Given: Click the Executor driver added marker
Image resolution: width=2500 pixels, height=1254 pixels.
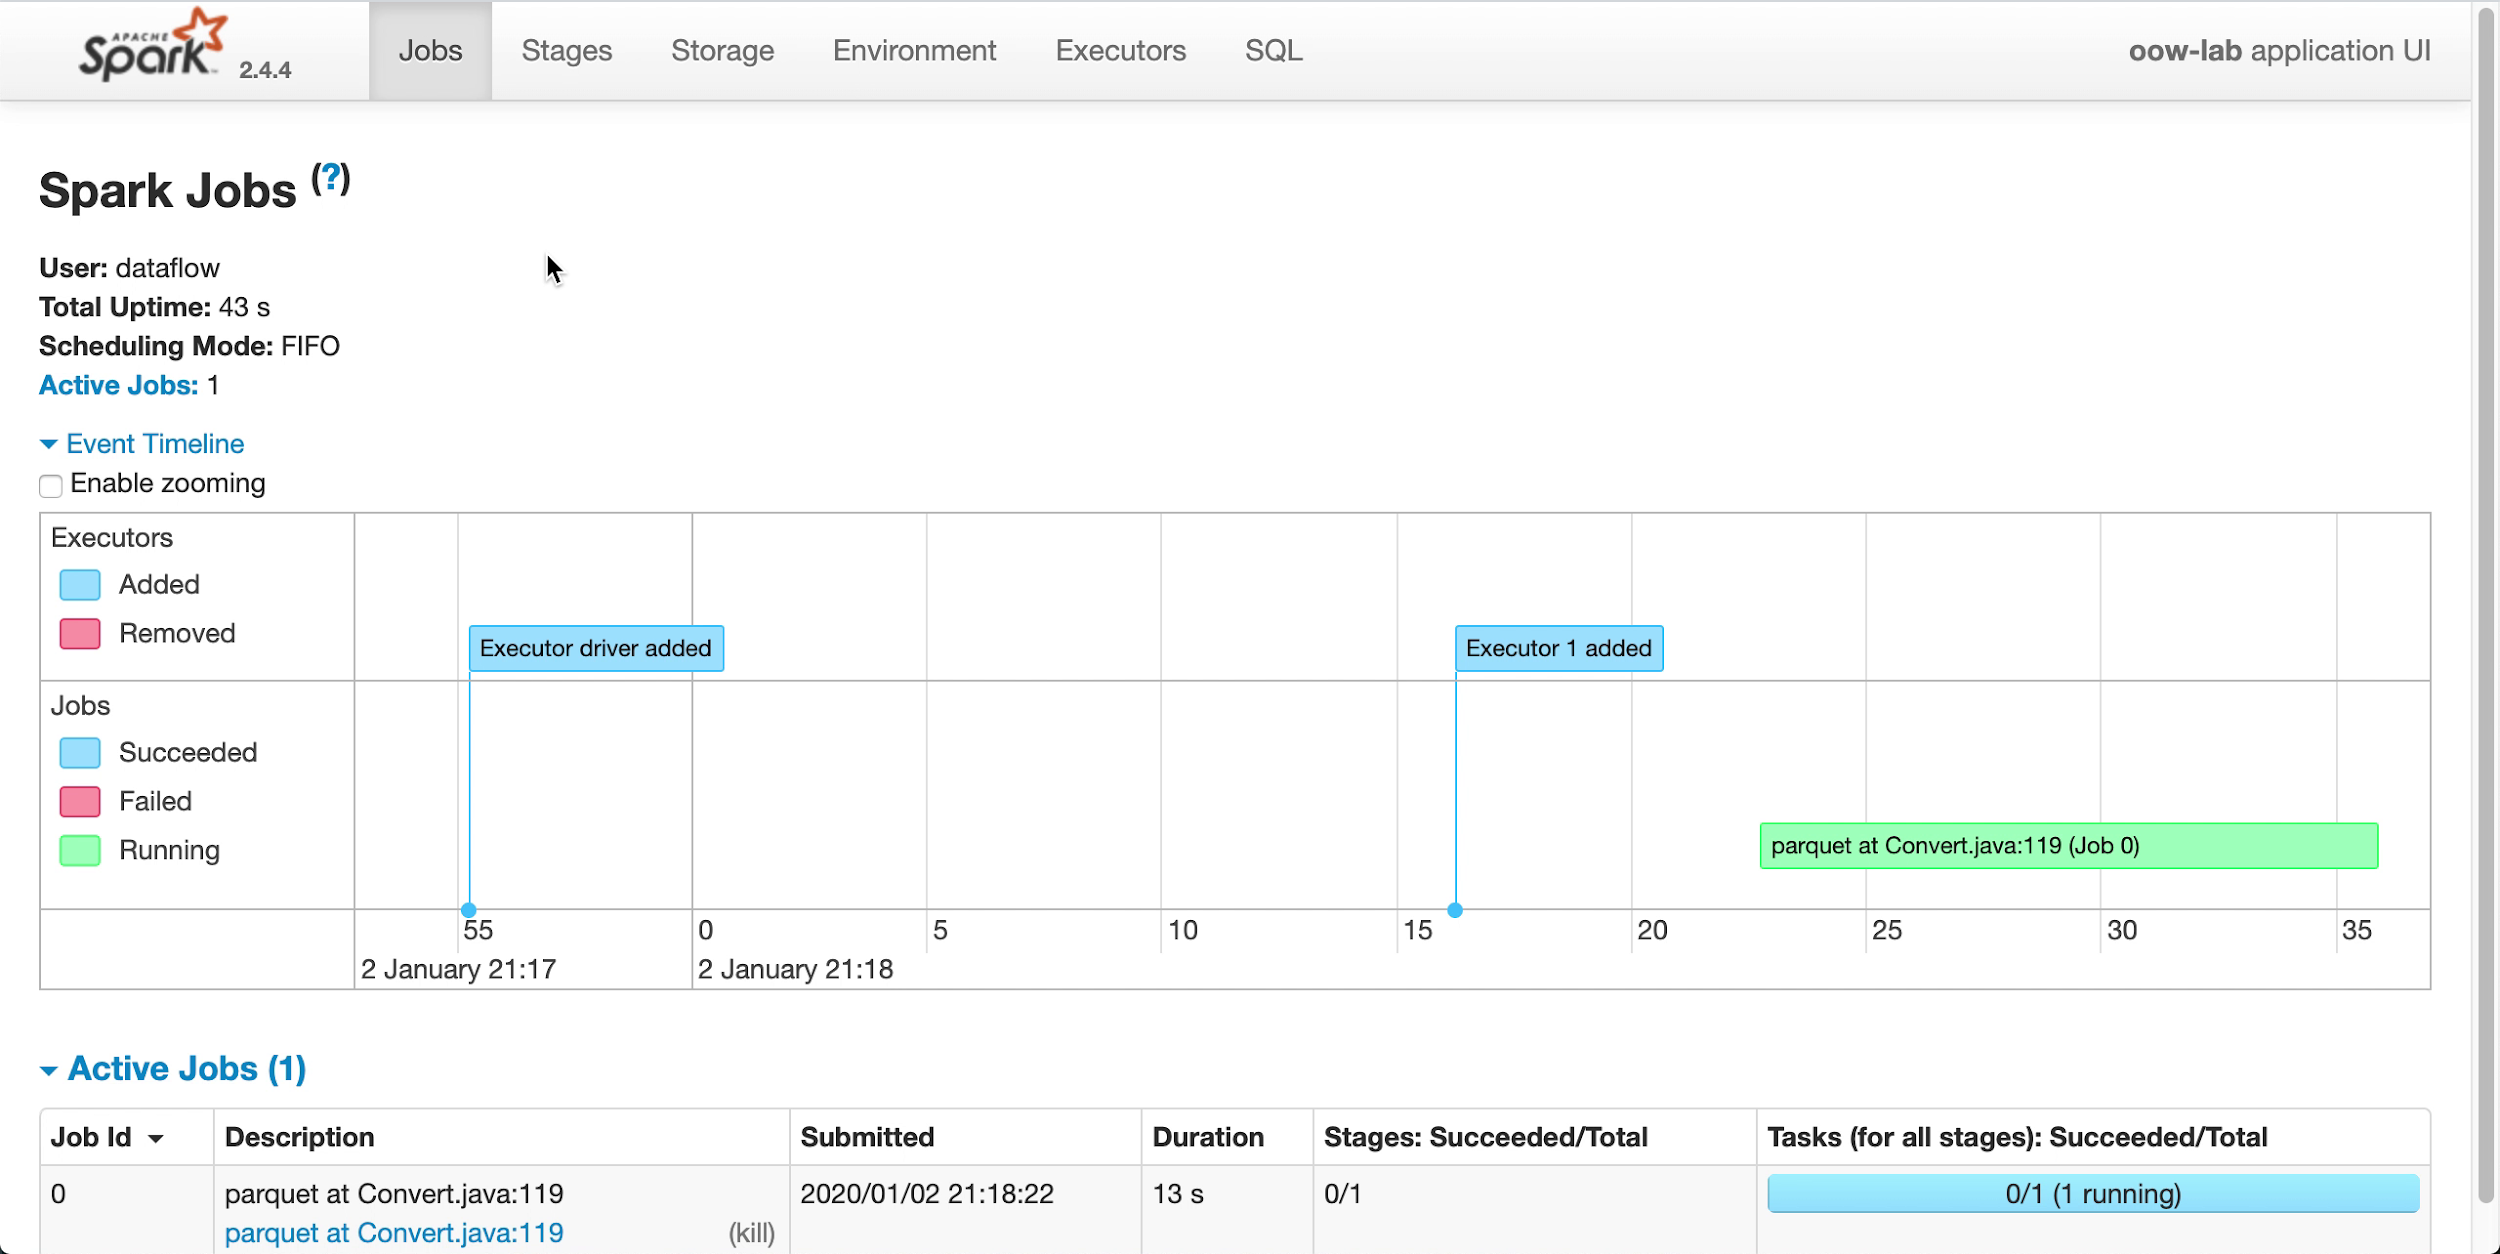Looking at the screenshot, I should pyautogui.click(x=596, y=647).
